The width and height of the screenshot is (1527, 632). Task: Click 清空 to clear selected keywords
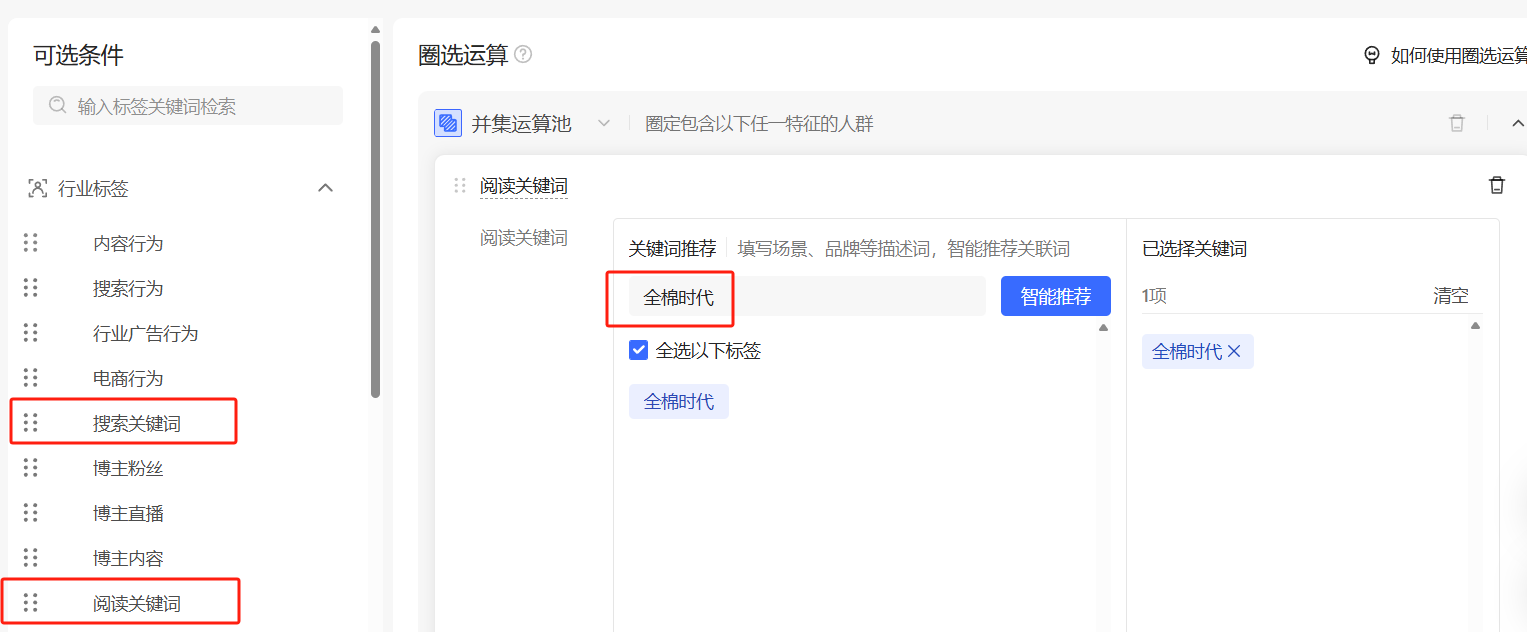click(1450, 295)
